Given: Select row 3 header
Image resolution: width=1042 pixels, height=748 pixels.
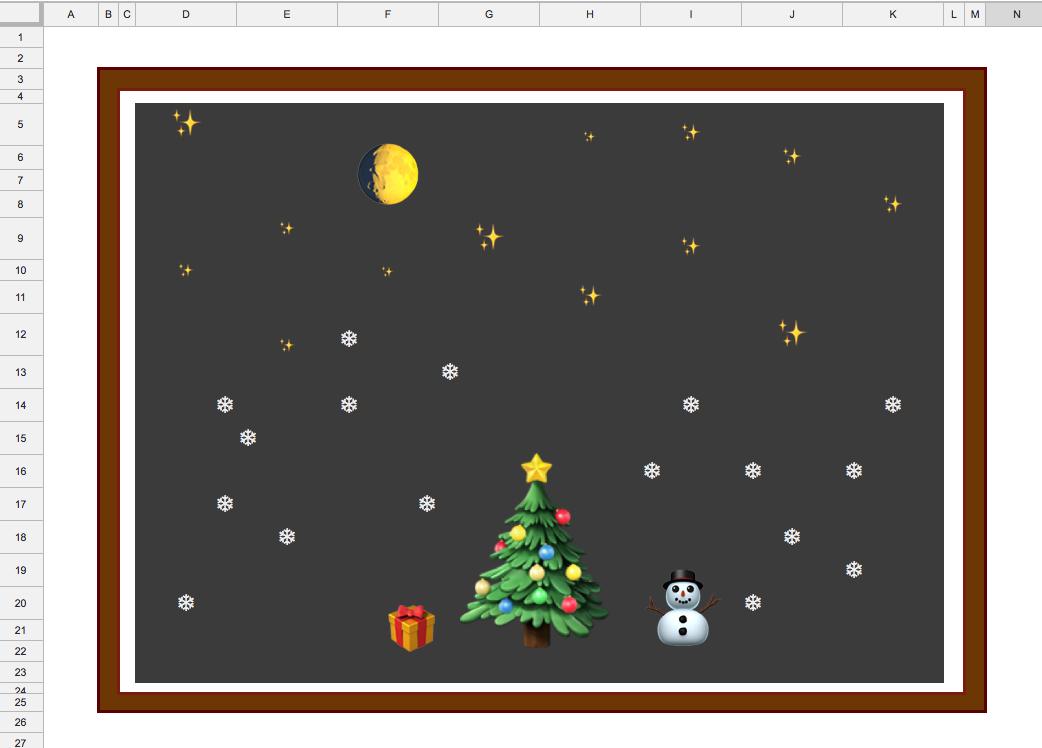Looking at the screenshot, I should tap(21, 79).
